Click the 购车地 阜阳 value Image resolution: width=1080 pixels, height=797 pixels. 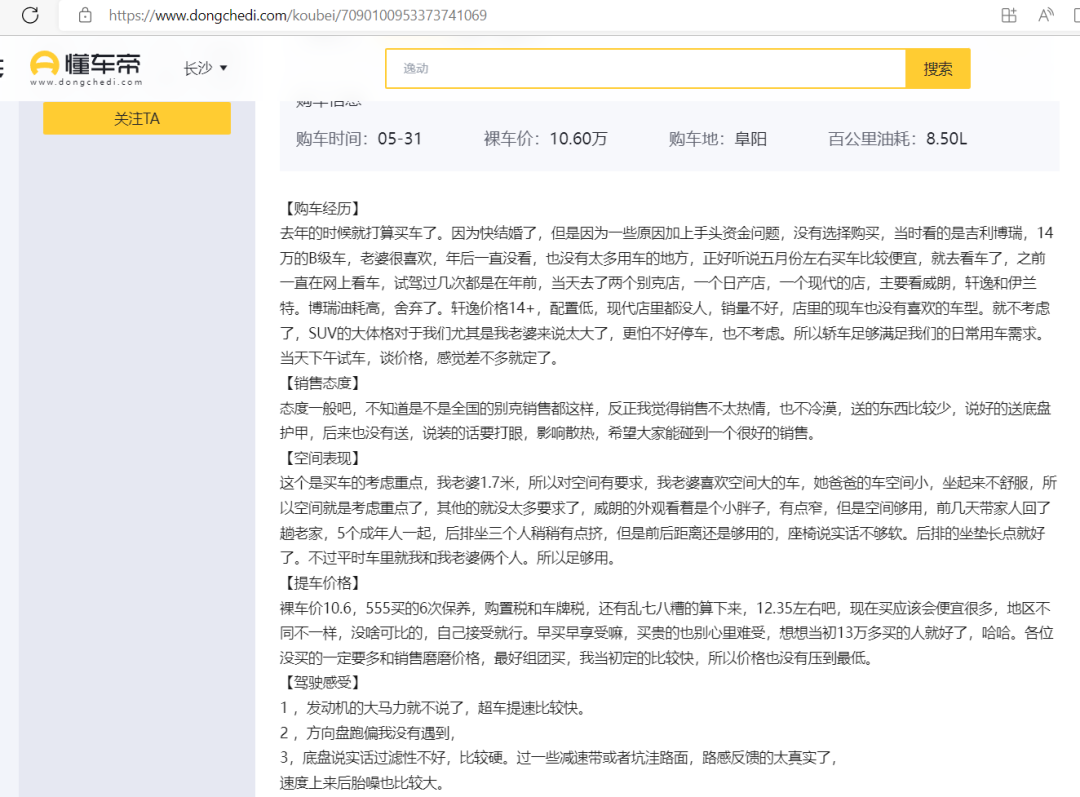pyautogui.click(x=751, y=139)
